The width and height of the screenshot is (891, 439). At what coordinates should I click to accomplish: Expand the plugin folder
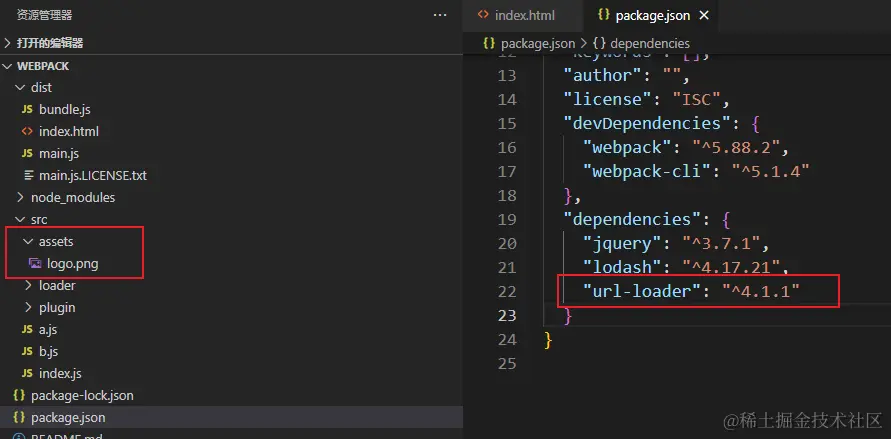(x=28, y=307)
